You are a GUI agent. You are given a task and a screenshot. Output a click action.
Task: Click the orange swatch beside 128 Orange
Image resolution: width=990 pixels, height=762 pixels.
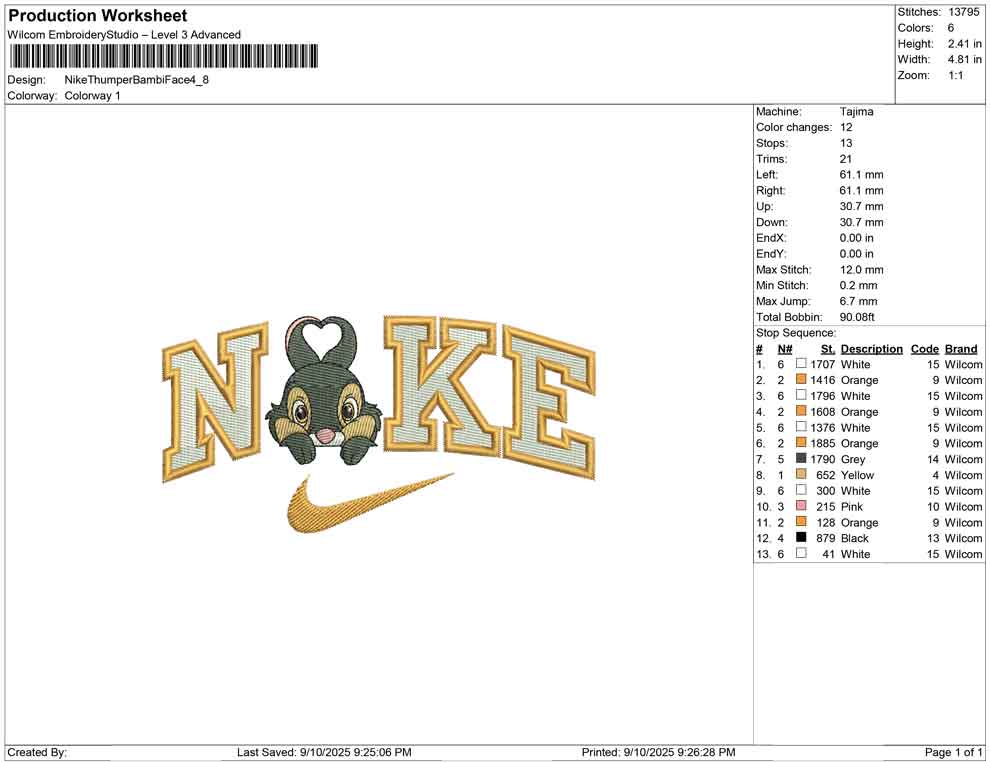(801, 521)
